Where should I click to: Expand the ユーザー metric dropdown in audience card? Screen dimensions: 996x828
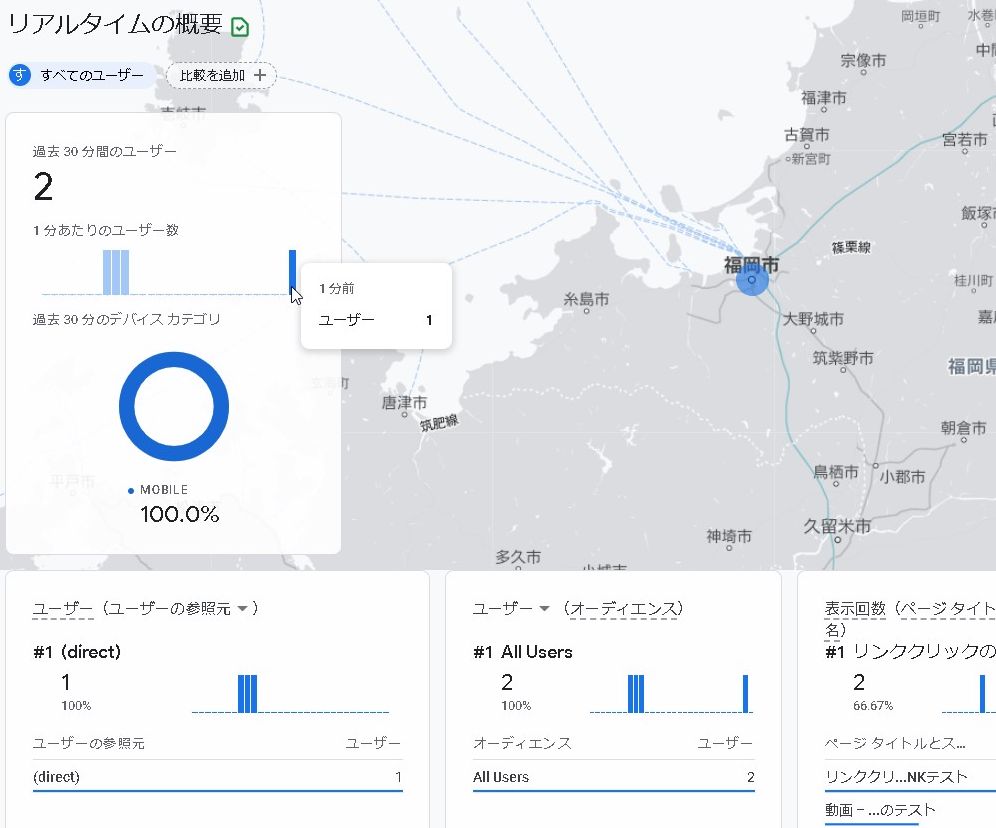[x=545, y=608]
